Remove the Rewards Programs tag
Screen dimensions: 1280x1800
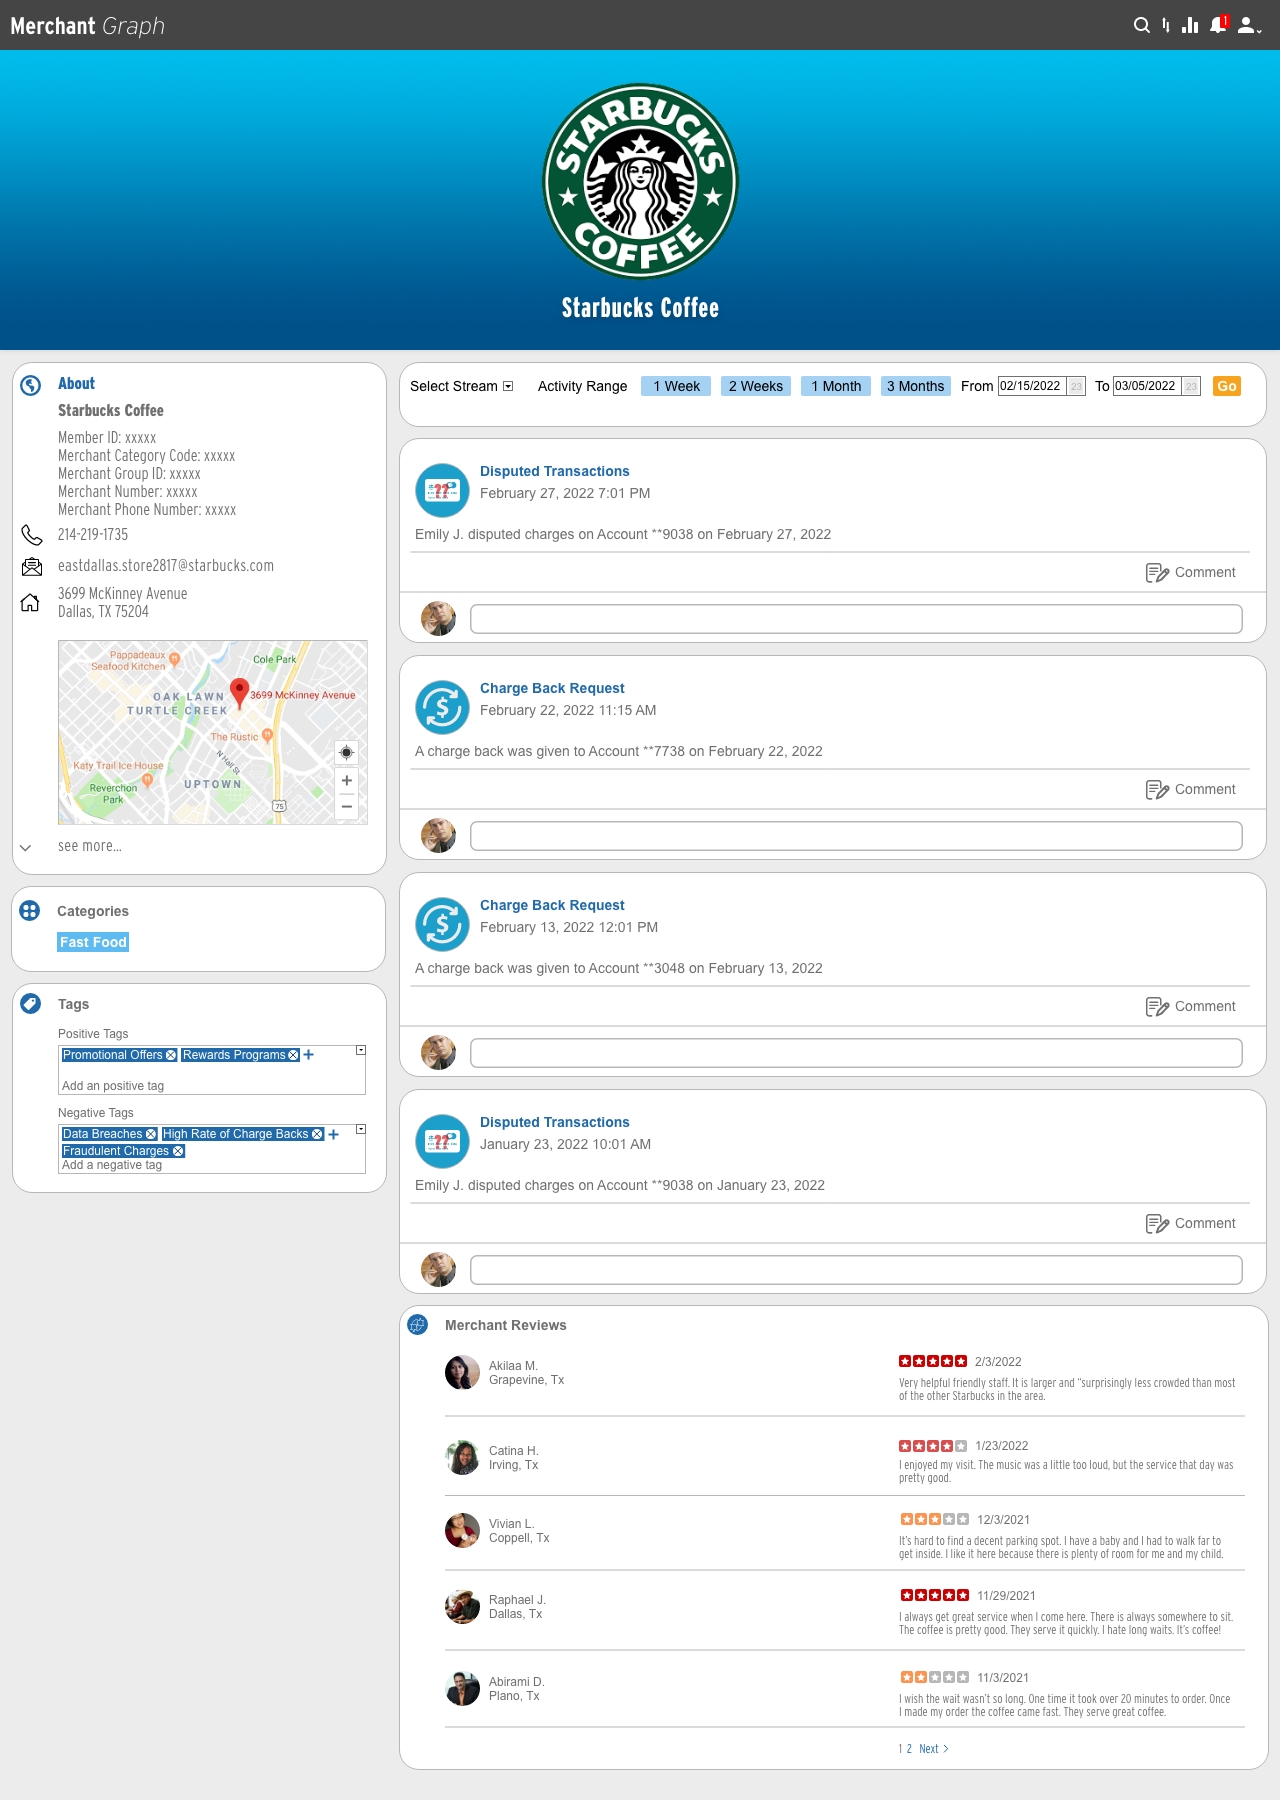pyautogui.click(x=293, y=1055)
